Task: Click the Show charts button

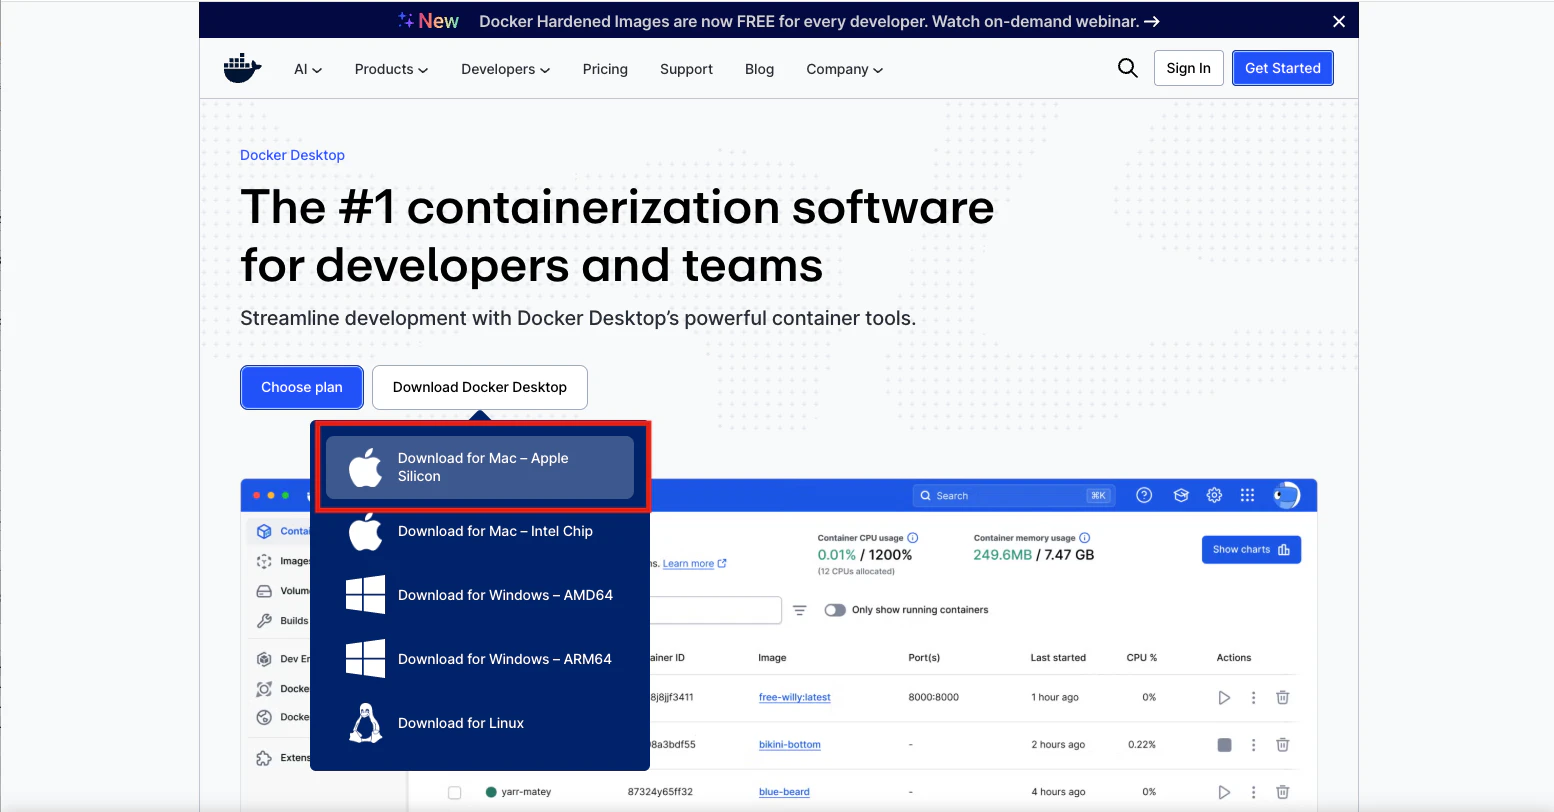Action: [x=1251, y=550]
